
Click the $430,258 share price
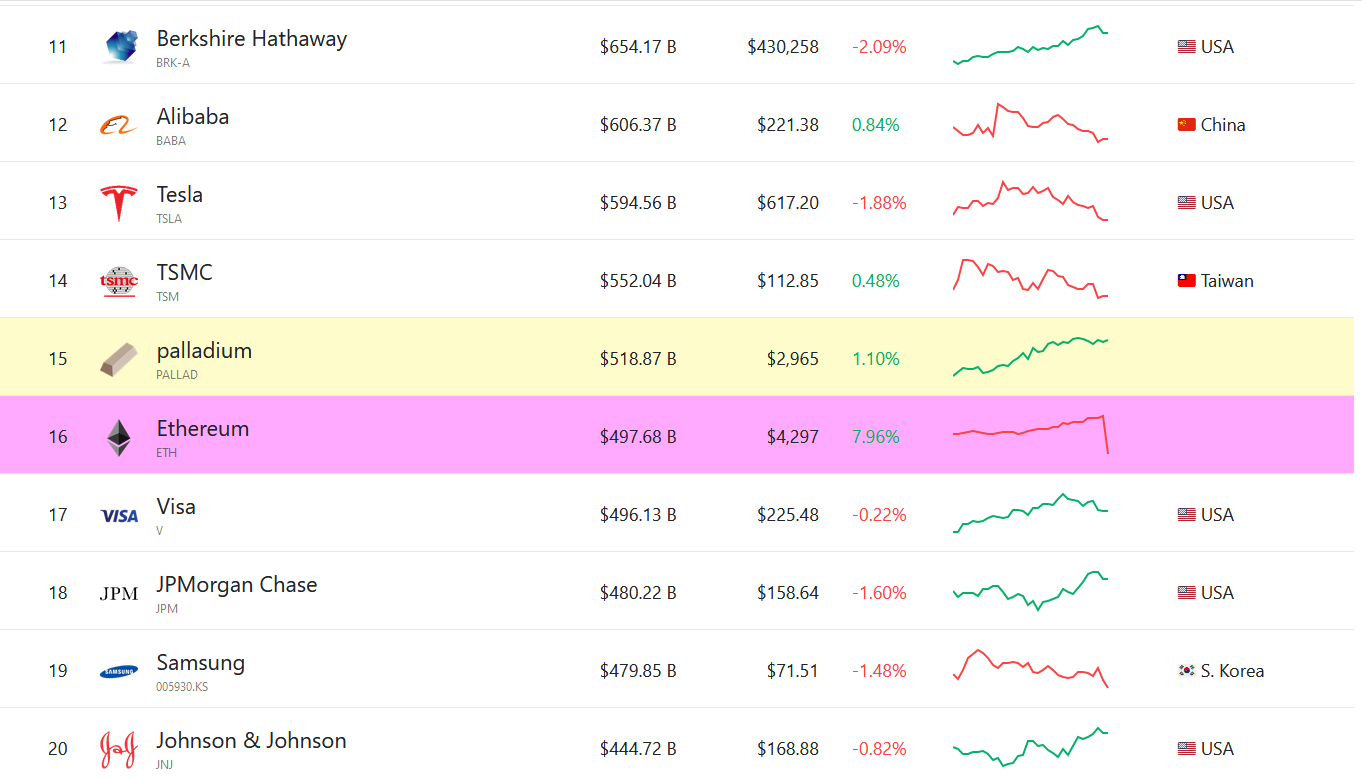pyautogui.click(x=783, y=47)
